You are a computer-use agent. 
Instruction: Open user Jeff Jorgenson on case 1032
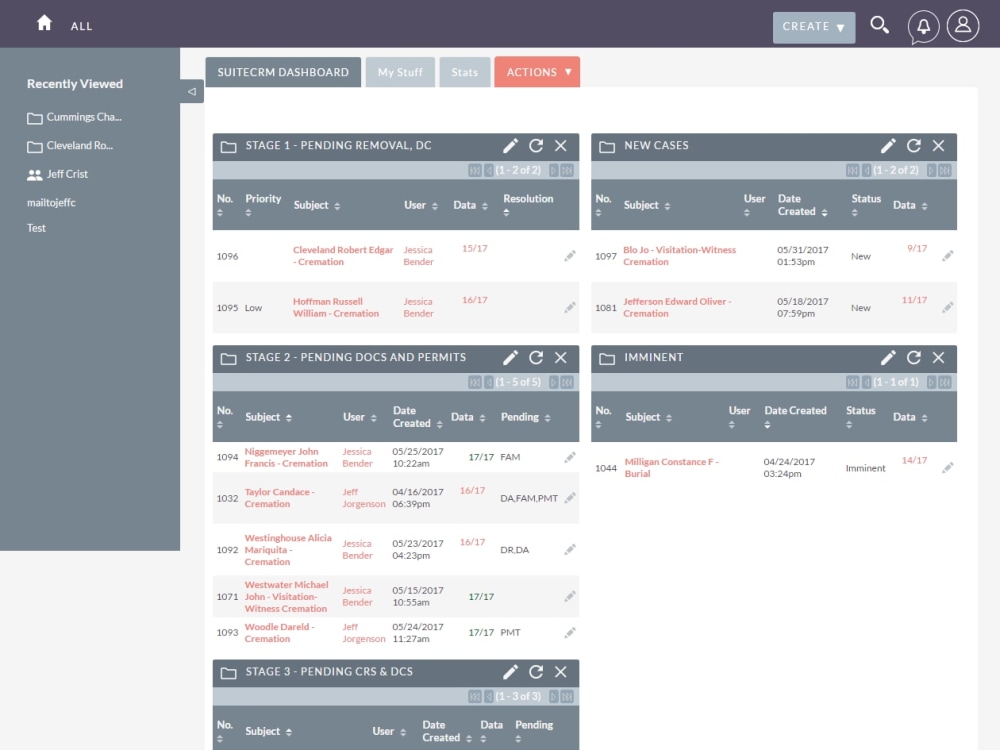tap(364, 497)
